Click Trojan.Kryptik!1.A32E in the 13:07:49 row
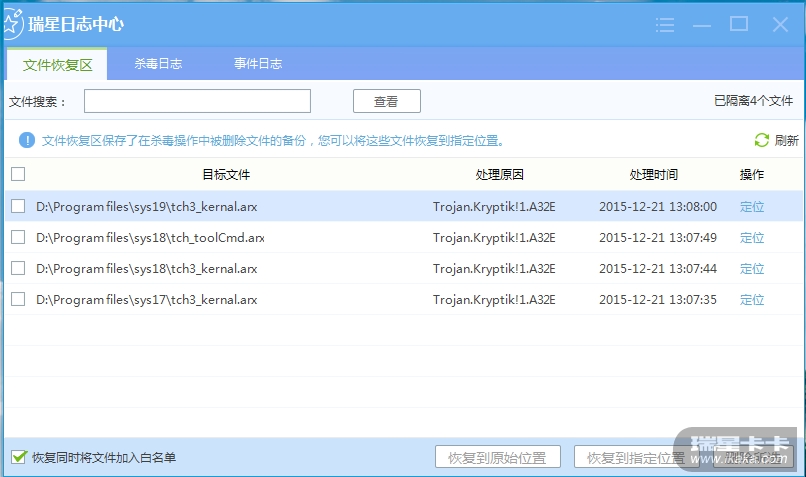The width and height of the screenshot is (806, 477). click(x=494, y=237)
